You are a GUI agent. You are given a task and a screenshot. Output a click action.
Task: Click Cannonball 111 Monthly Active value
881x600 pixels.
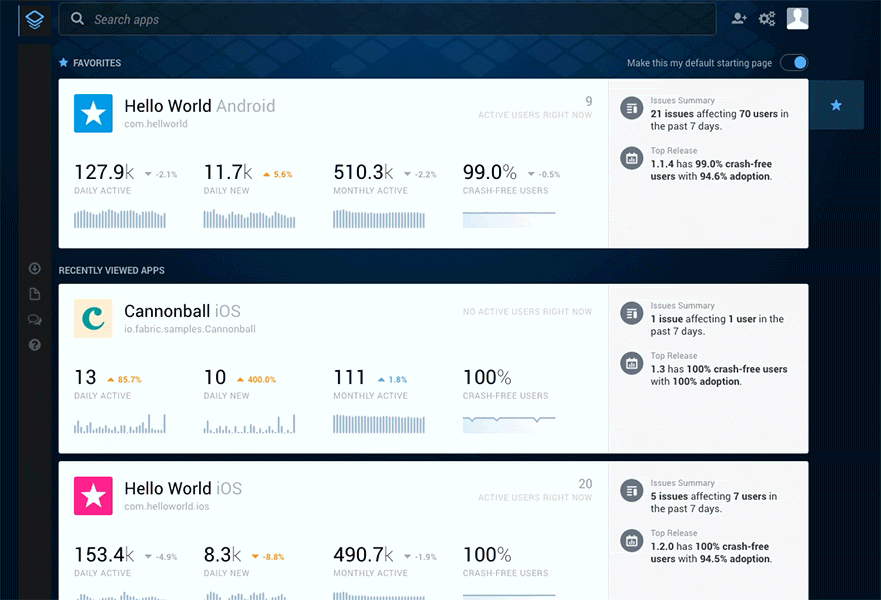tap(349, 377)
